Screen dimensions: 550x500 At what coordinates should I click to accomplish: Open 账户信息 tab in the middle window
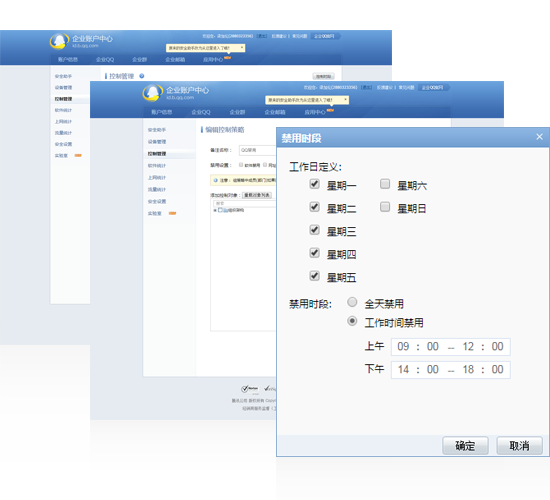point(161,112)
